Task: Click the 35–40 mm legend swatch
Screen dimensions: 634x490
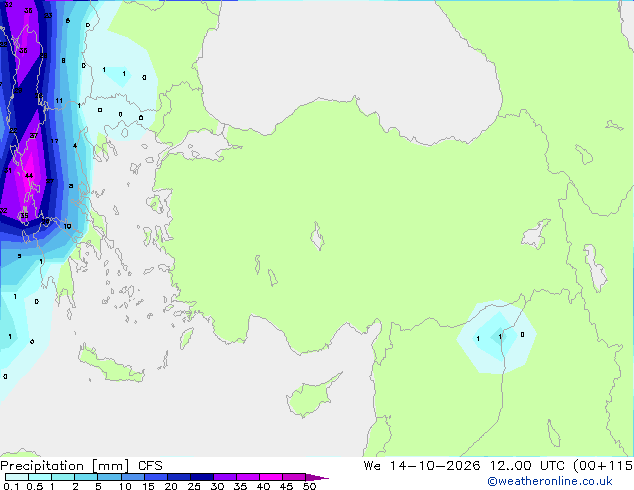Action: pyautogui.click(x=248, y=477)
